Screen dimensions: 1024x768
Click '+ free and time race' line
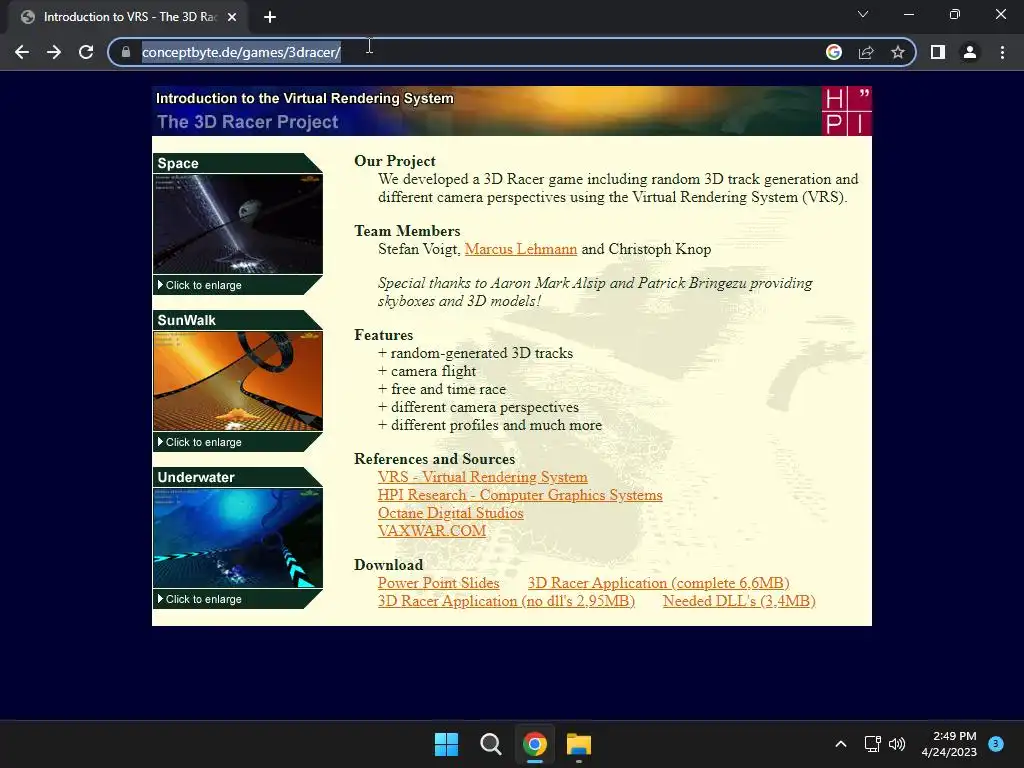tap(442, 389)
